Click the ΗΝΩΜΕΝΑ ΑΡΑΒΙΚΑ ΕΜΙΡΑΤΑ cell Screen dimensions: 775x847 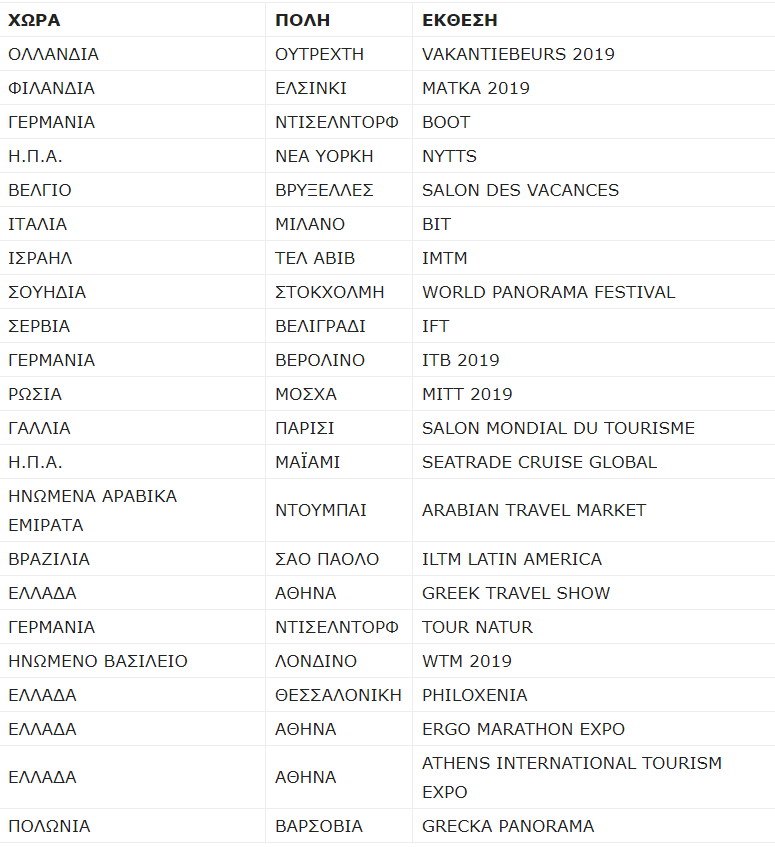coord(92,510)
